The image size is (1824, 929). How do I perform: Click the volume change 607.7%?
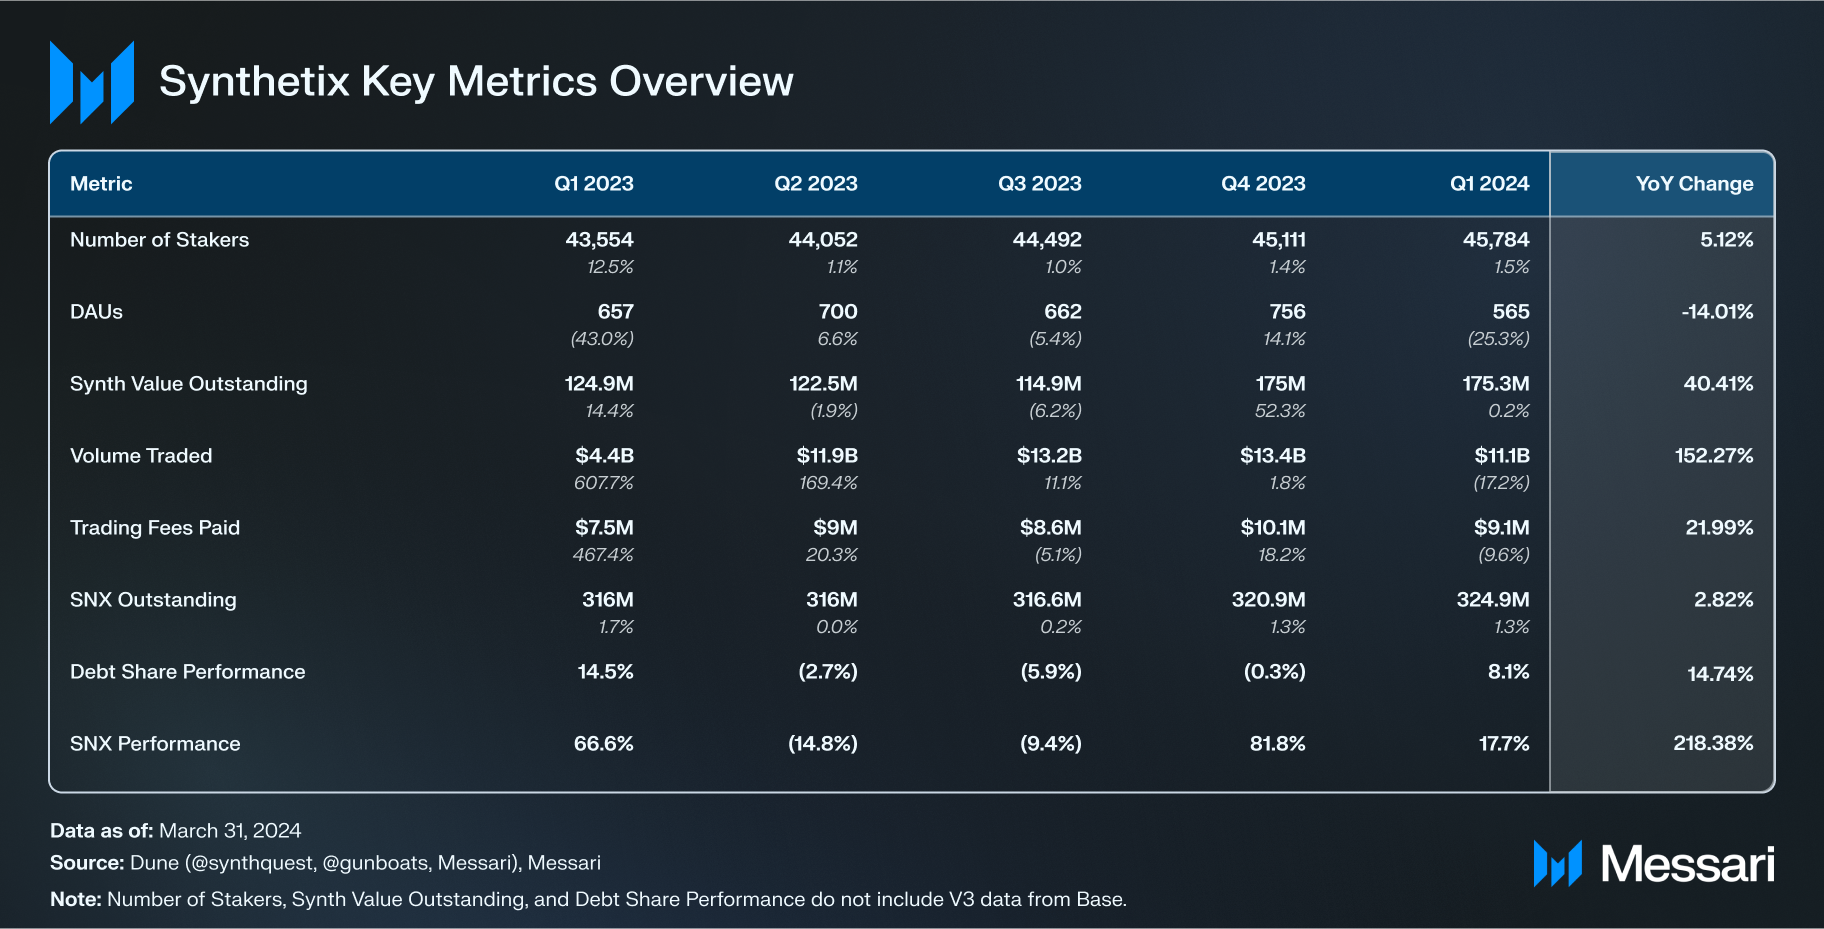point(604,483)
